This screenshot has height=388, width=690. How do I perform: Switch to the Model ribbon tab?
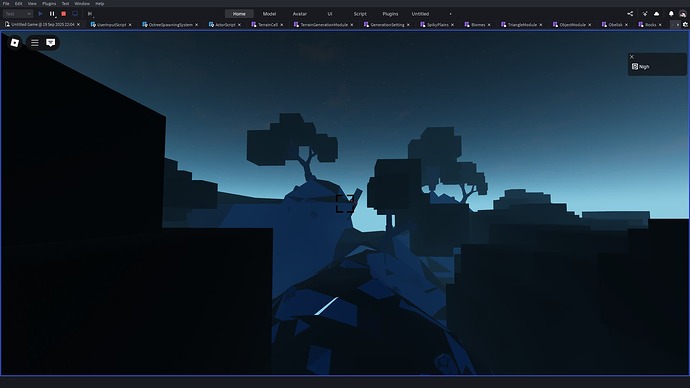[269, 14]
